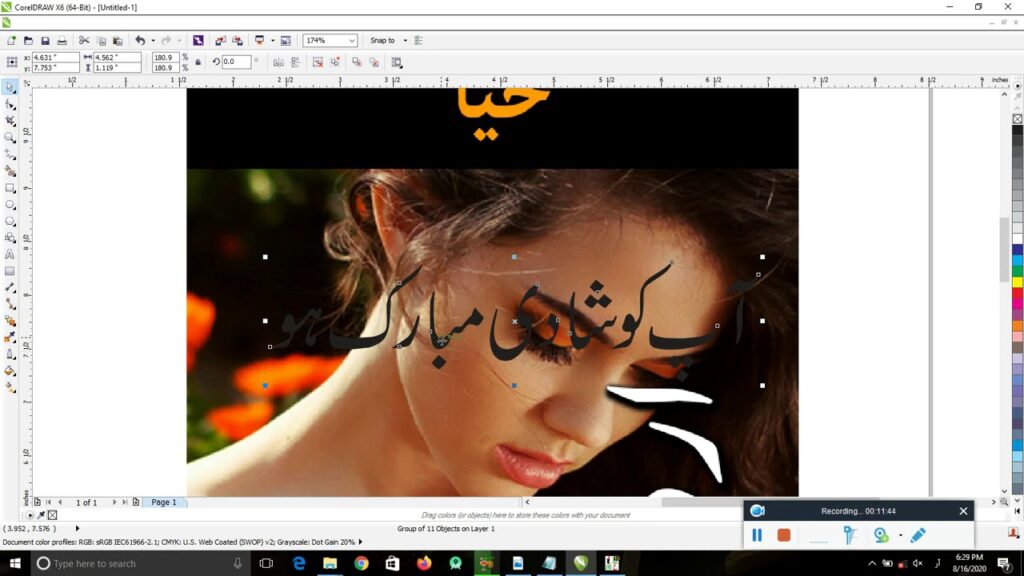Click To Back of Layer button
The image size is (1024, 576).
point(374,63)
